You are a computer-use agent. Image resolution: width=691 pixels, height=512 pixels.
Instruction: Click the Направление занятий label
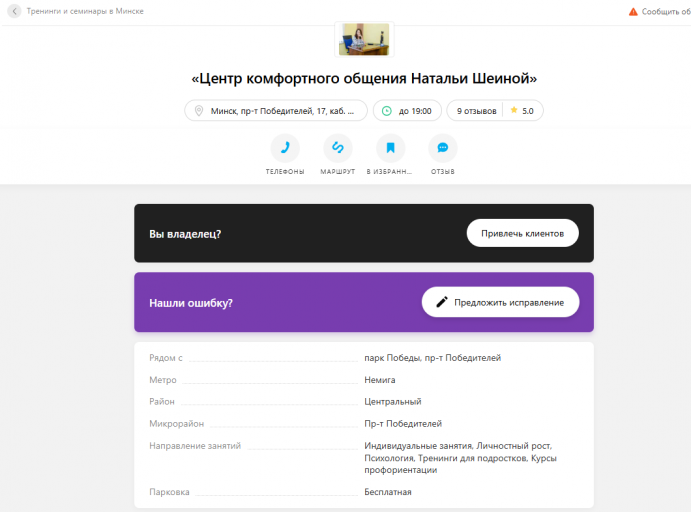point(195,446)
